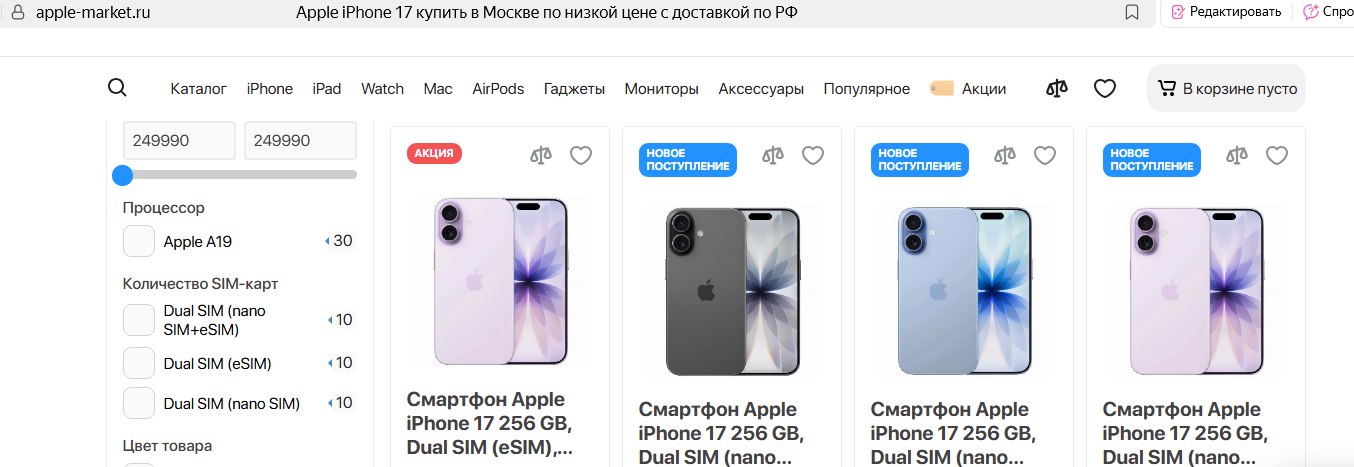Enable the Dual SIM (nano SIM+eSIM) filter

coord(139,320)
